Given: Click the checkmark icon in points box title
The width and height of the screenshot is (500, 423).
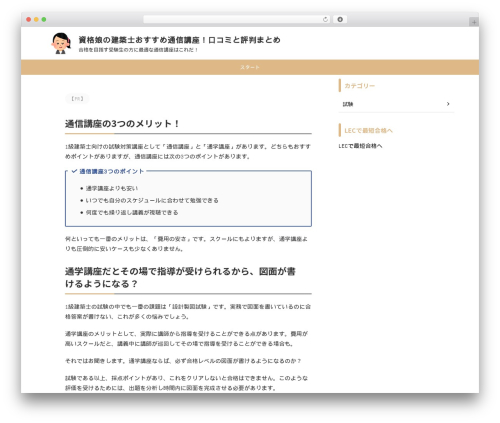Looking at the screenshot, I should point(74,171).
